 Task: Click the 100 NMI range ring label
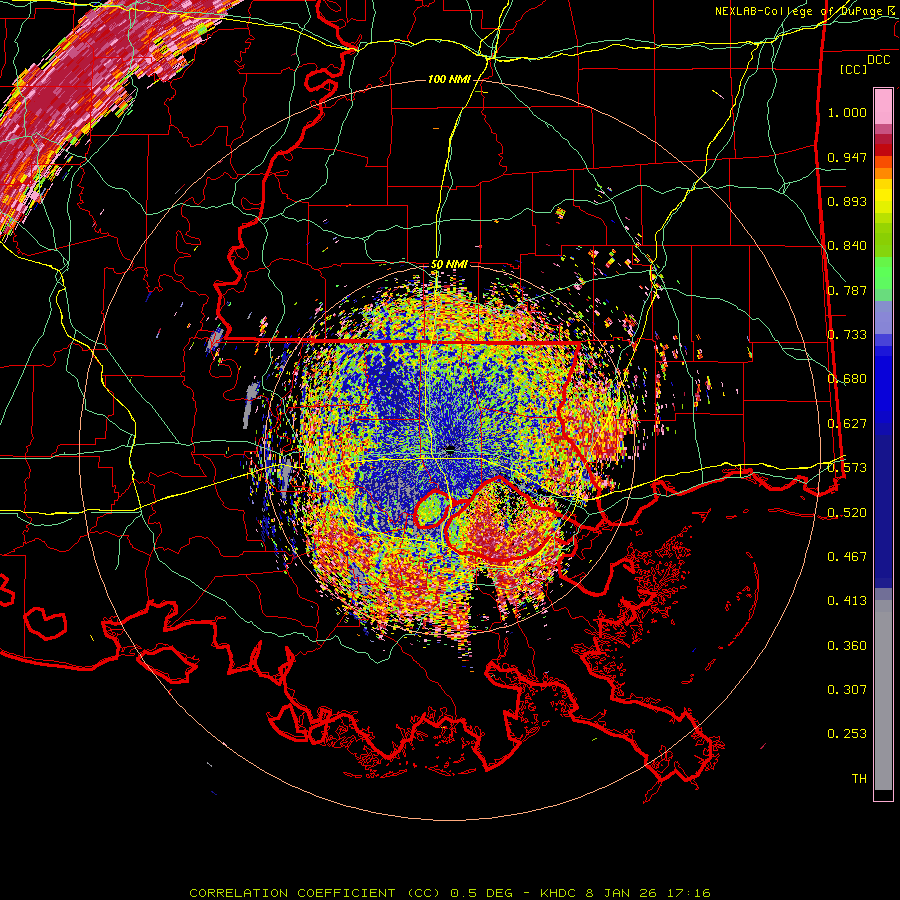449,79
